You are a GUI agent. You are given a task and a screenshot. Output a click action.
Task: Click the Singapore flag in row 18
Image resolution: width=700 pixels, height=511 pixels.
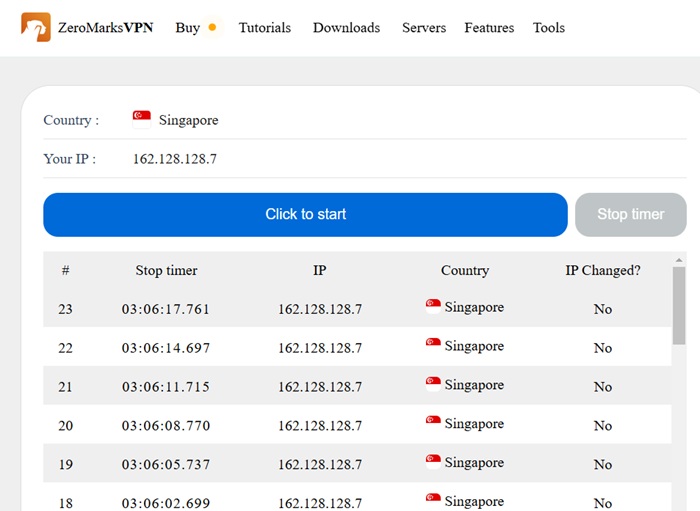click(433, 501)
